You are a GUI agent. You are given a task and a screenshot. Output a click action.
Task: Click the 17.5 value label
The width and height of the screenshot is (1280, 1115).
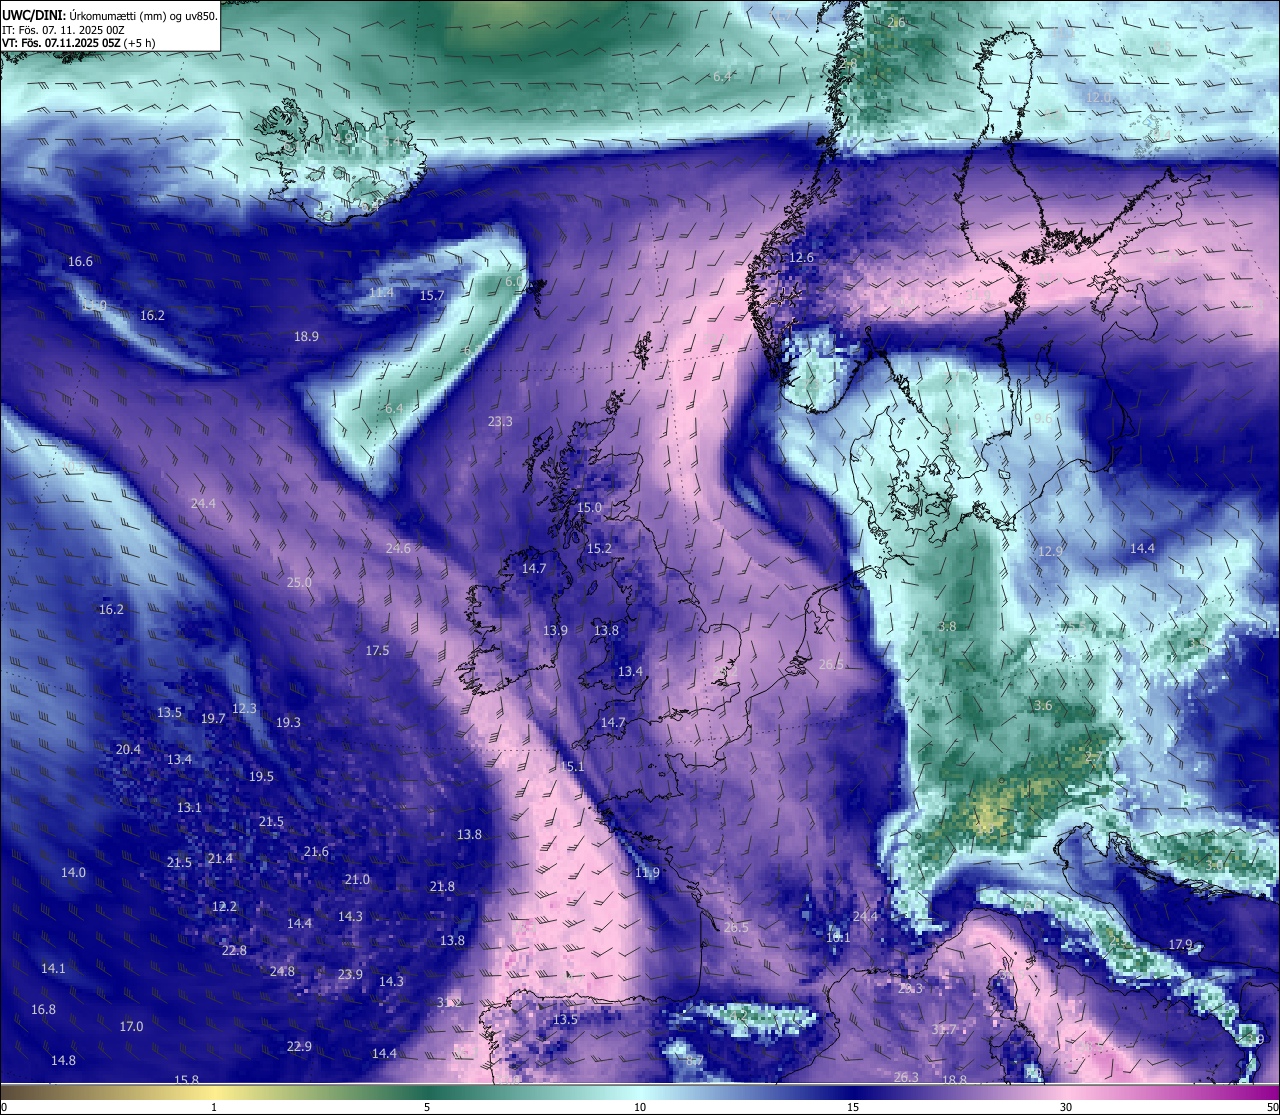[x=377, y=651]
